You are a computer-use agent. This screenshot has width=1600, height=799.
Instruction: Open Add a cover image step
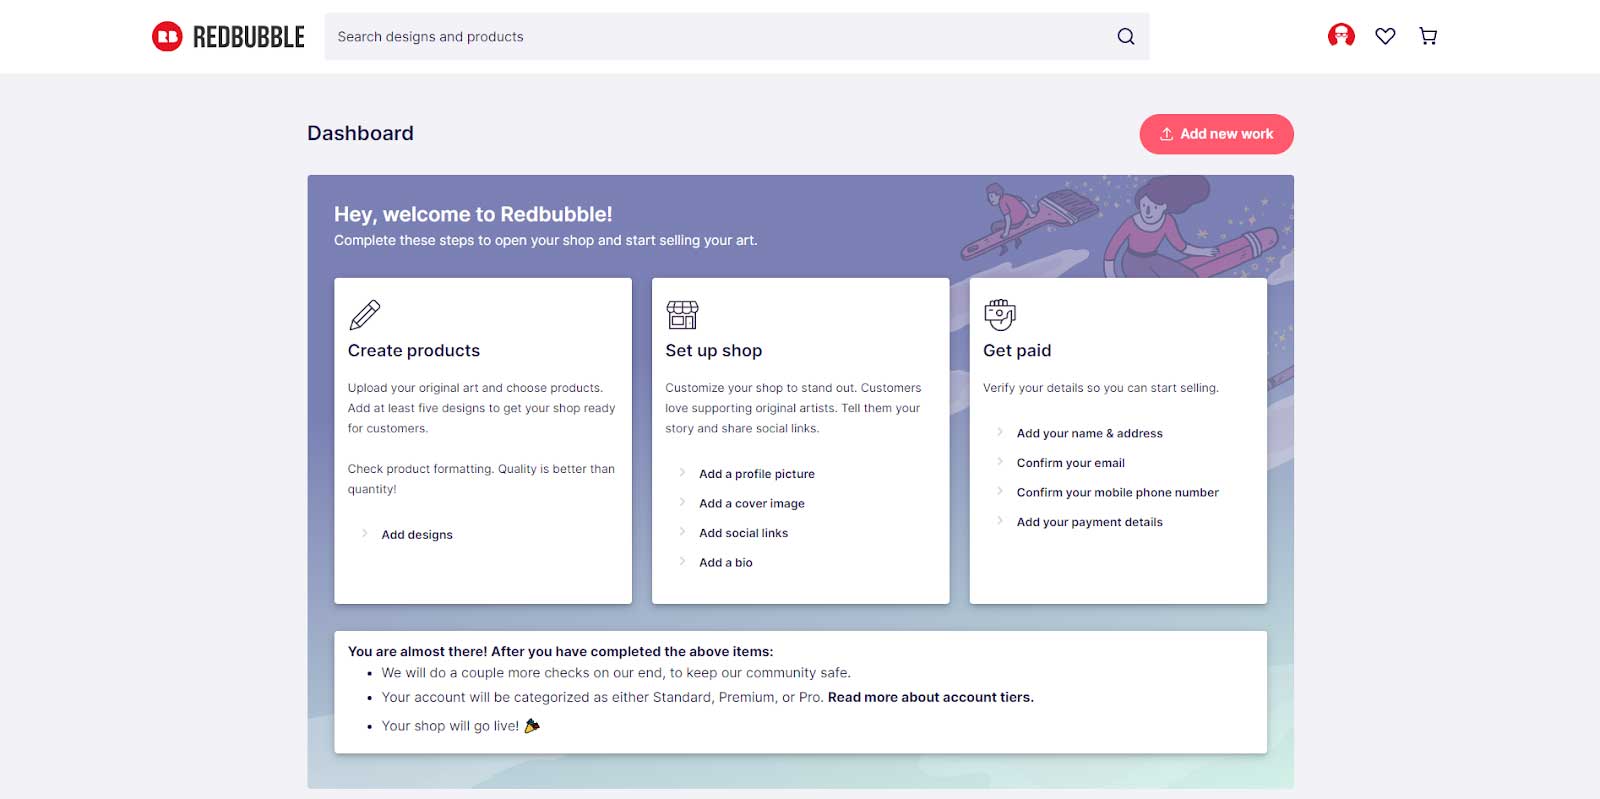pyautogui.click(x=751, y=504)
